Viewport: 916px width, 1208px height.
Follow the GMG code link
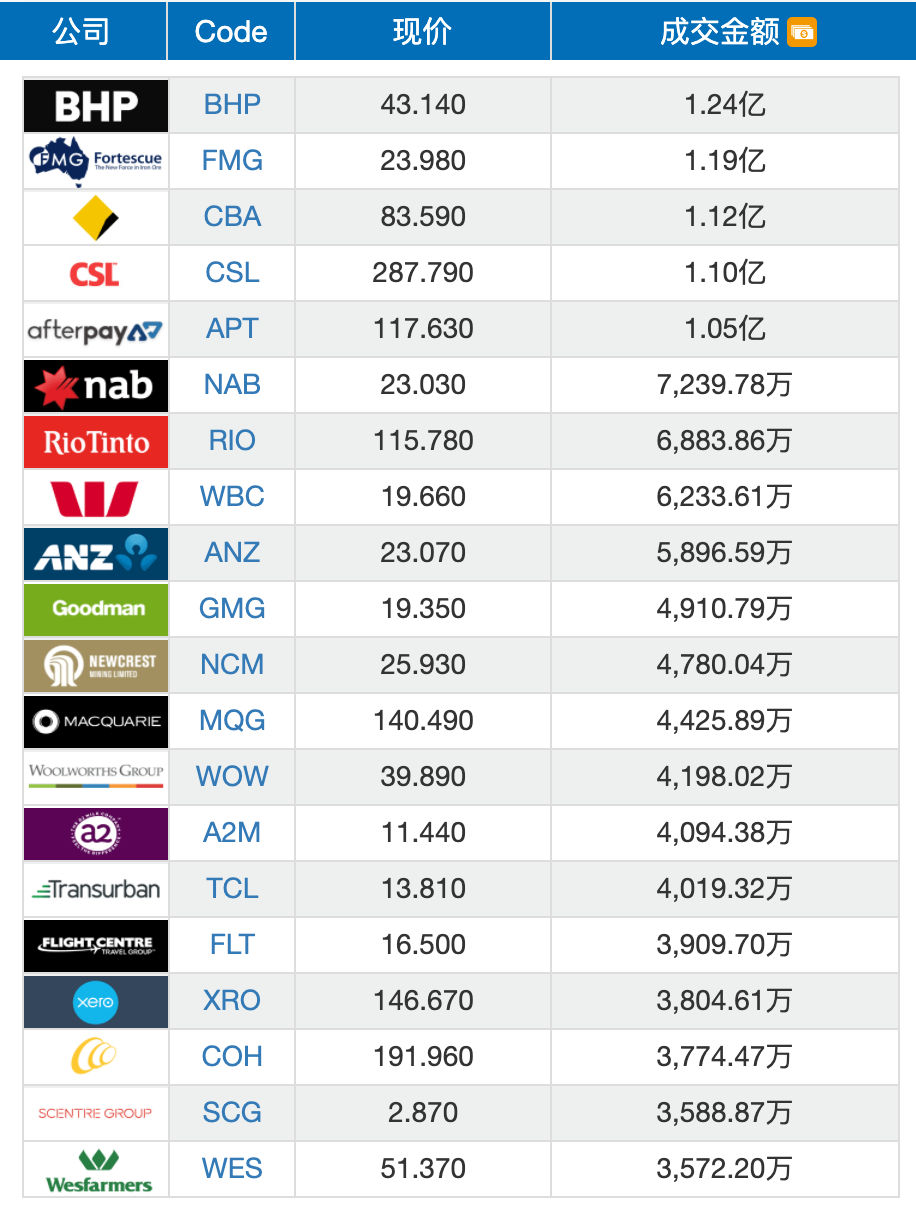coord(232,609)
